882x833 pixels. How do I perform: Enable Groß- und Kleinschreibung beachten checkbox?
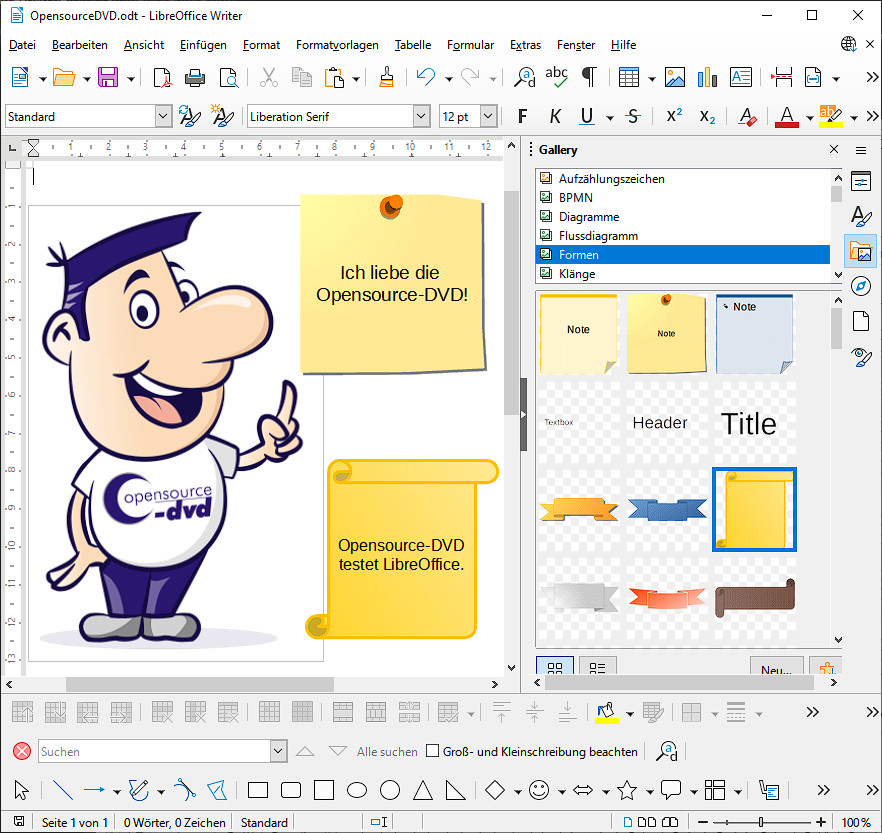coord(433,751)
